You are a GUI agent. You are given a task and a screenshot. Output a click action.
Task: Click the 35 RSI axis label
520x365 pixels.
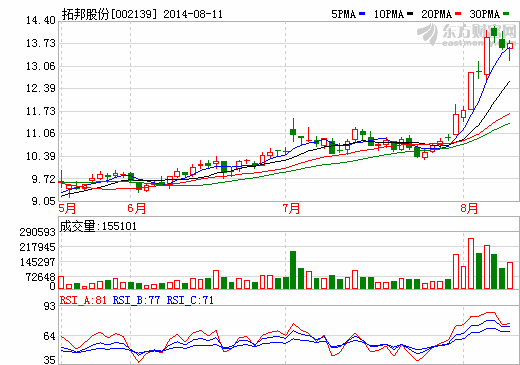50,360
